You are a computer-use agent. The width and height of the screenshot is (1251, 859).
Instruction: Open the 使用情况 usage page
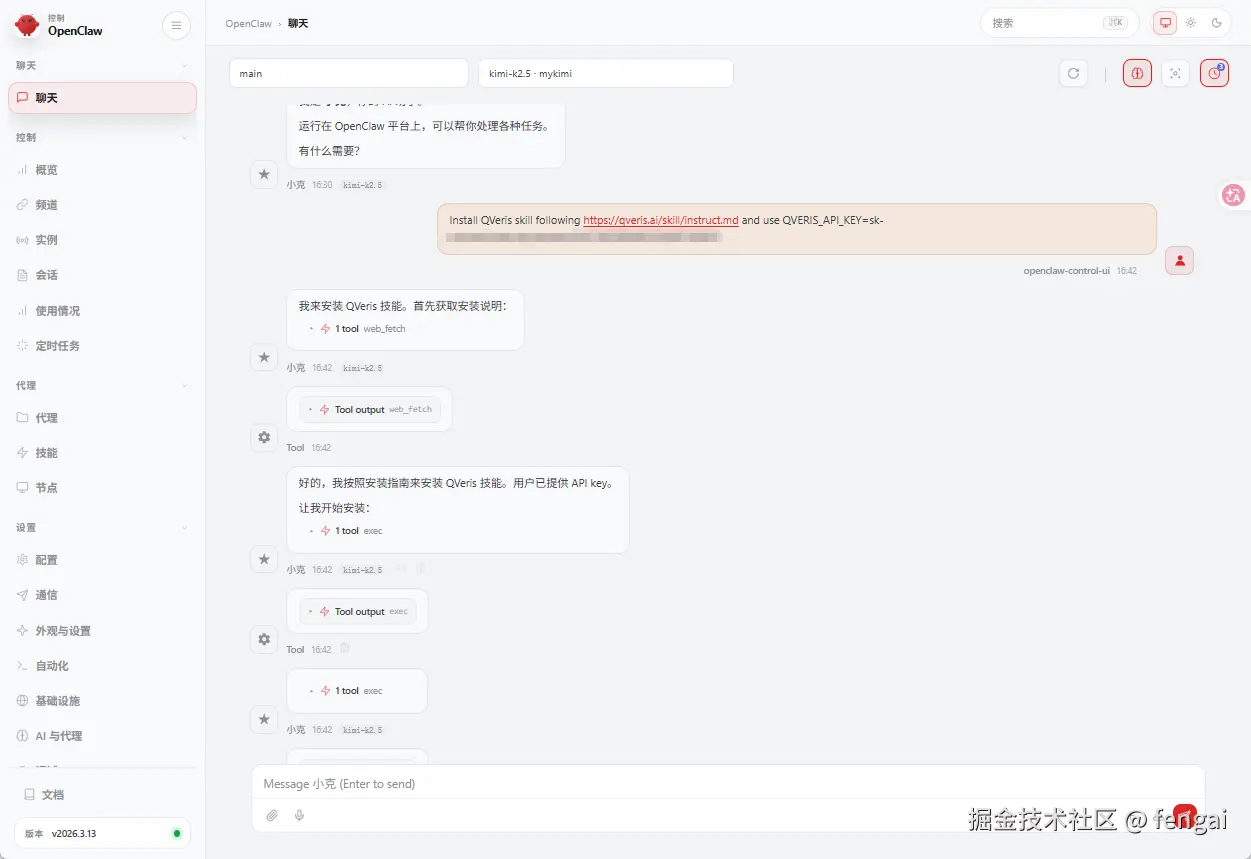pos(102,311)
